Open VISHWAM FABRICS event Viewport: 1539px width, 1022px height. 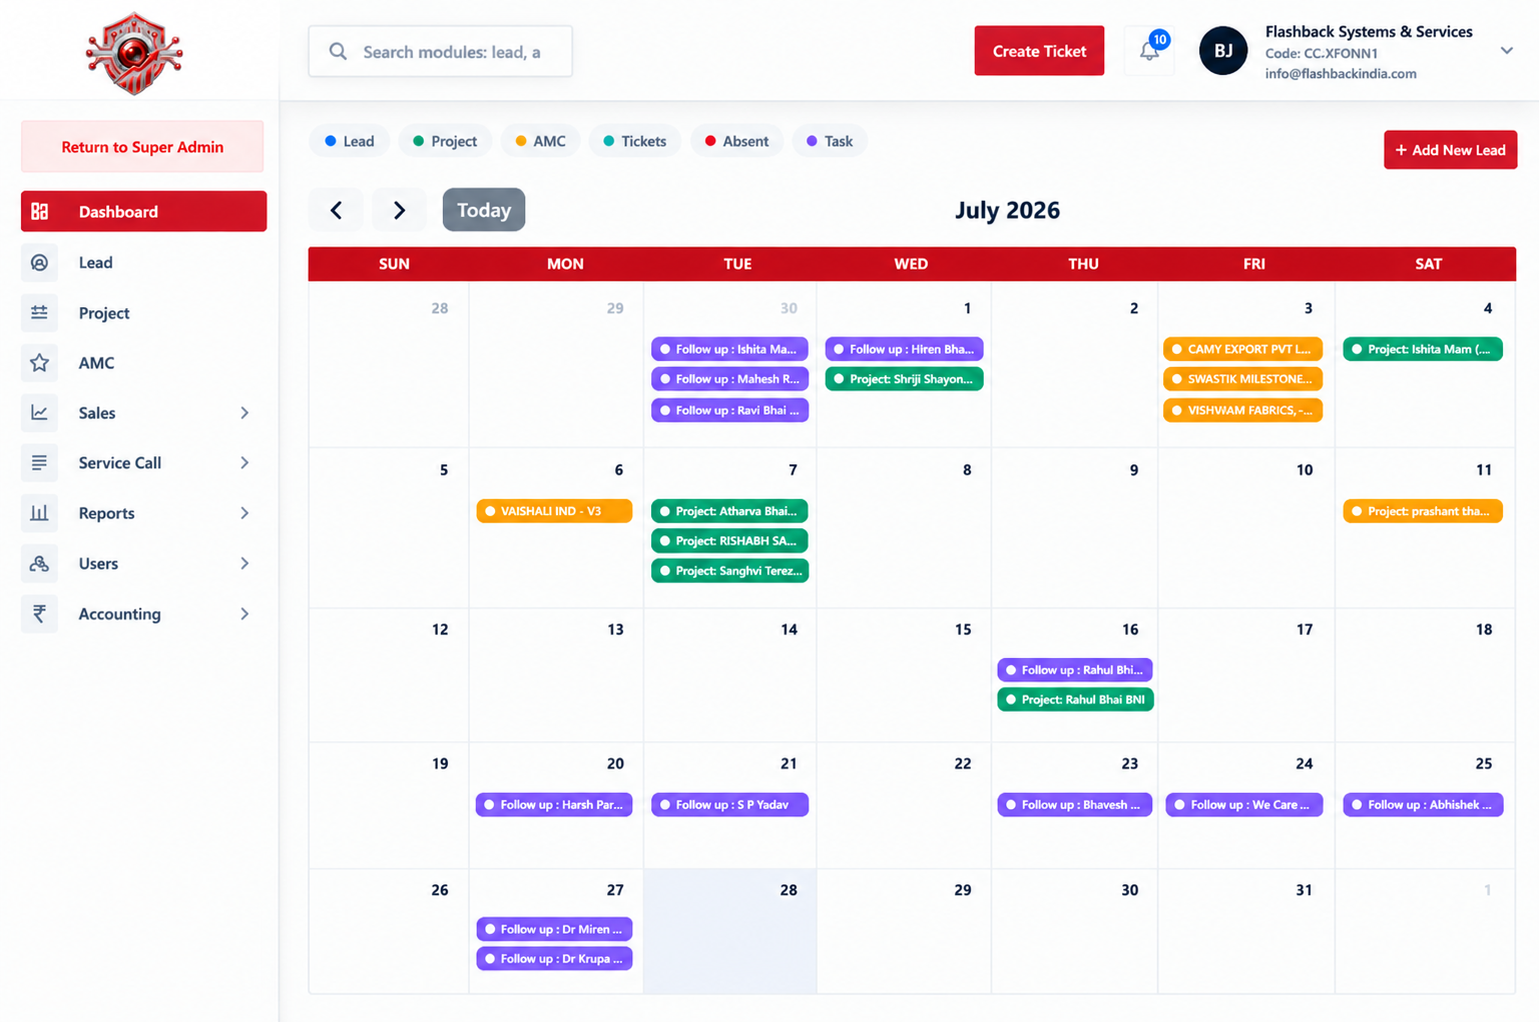tap(1243, 410)
